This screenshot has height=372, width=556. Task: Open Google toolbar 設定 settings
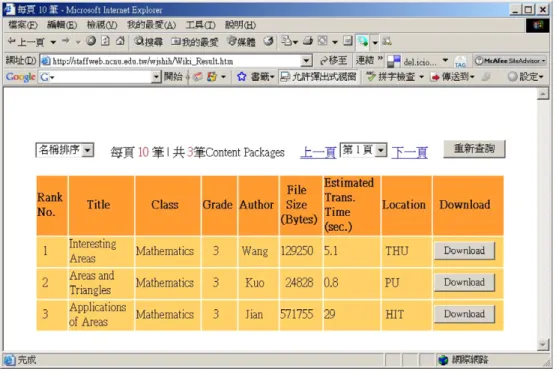pyautogui.click(x=525, y=77)
